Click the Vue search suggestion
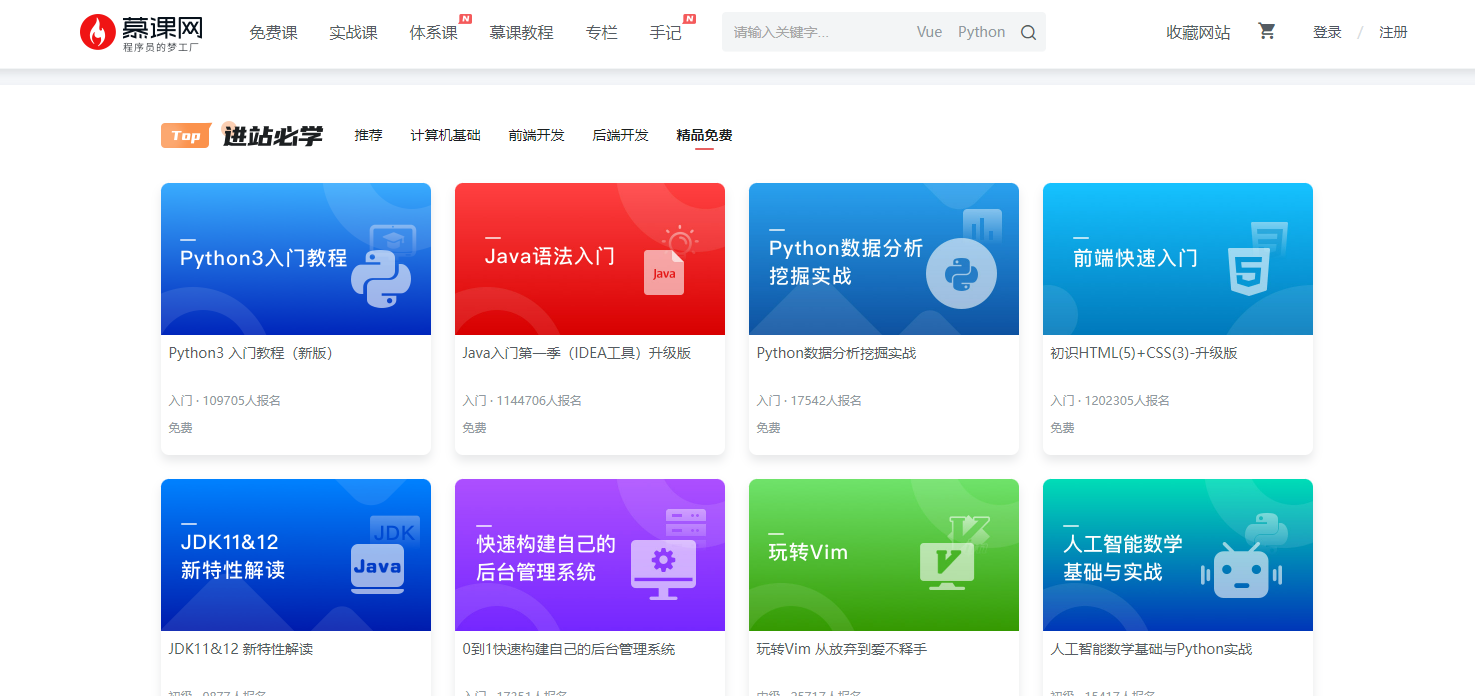1475x696 pixels. click(x=929, y=32)
